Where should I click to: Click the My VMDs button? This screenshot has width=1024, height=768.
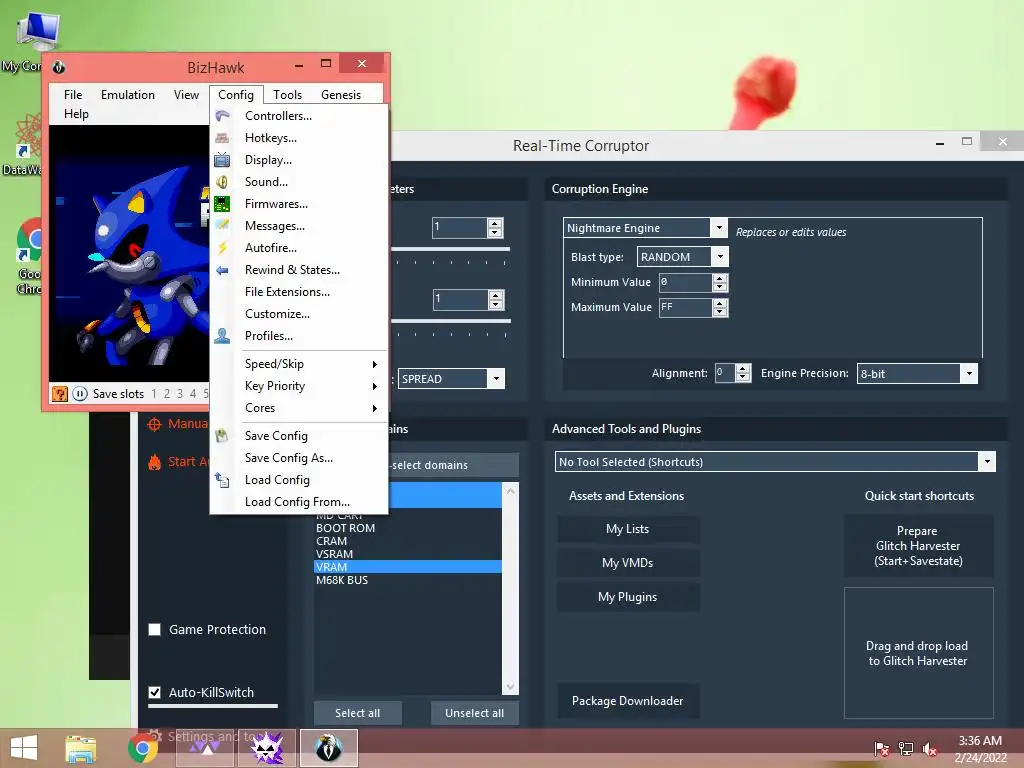[628, 563]
